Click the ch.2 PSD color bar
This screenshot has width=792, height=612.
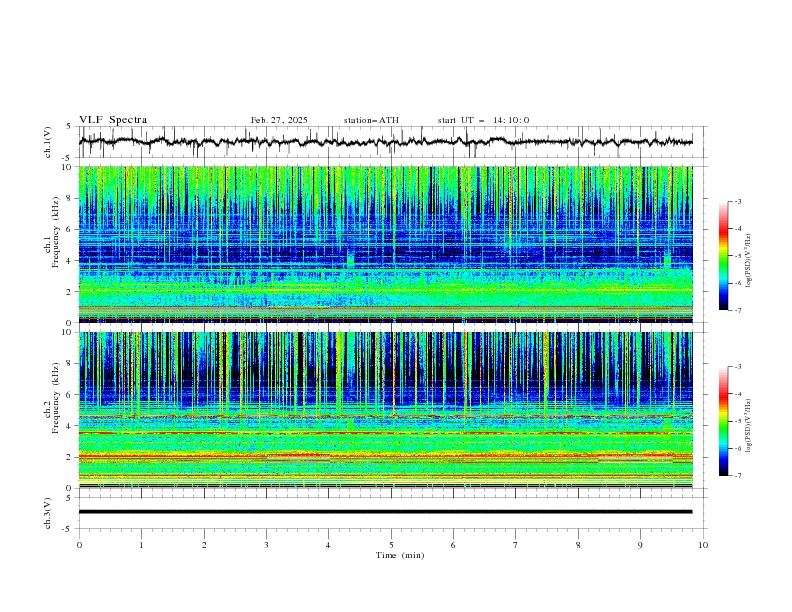coord(723,421)
